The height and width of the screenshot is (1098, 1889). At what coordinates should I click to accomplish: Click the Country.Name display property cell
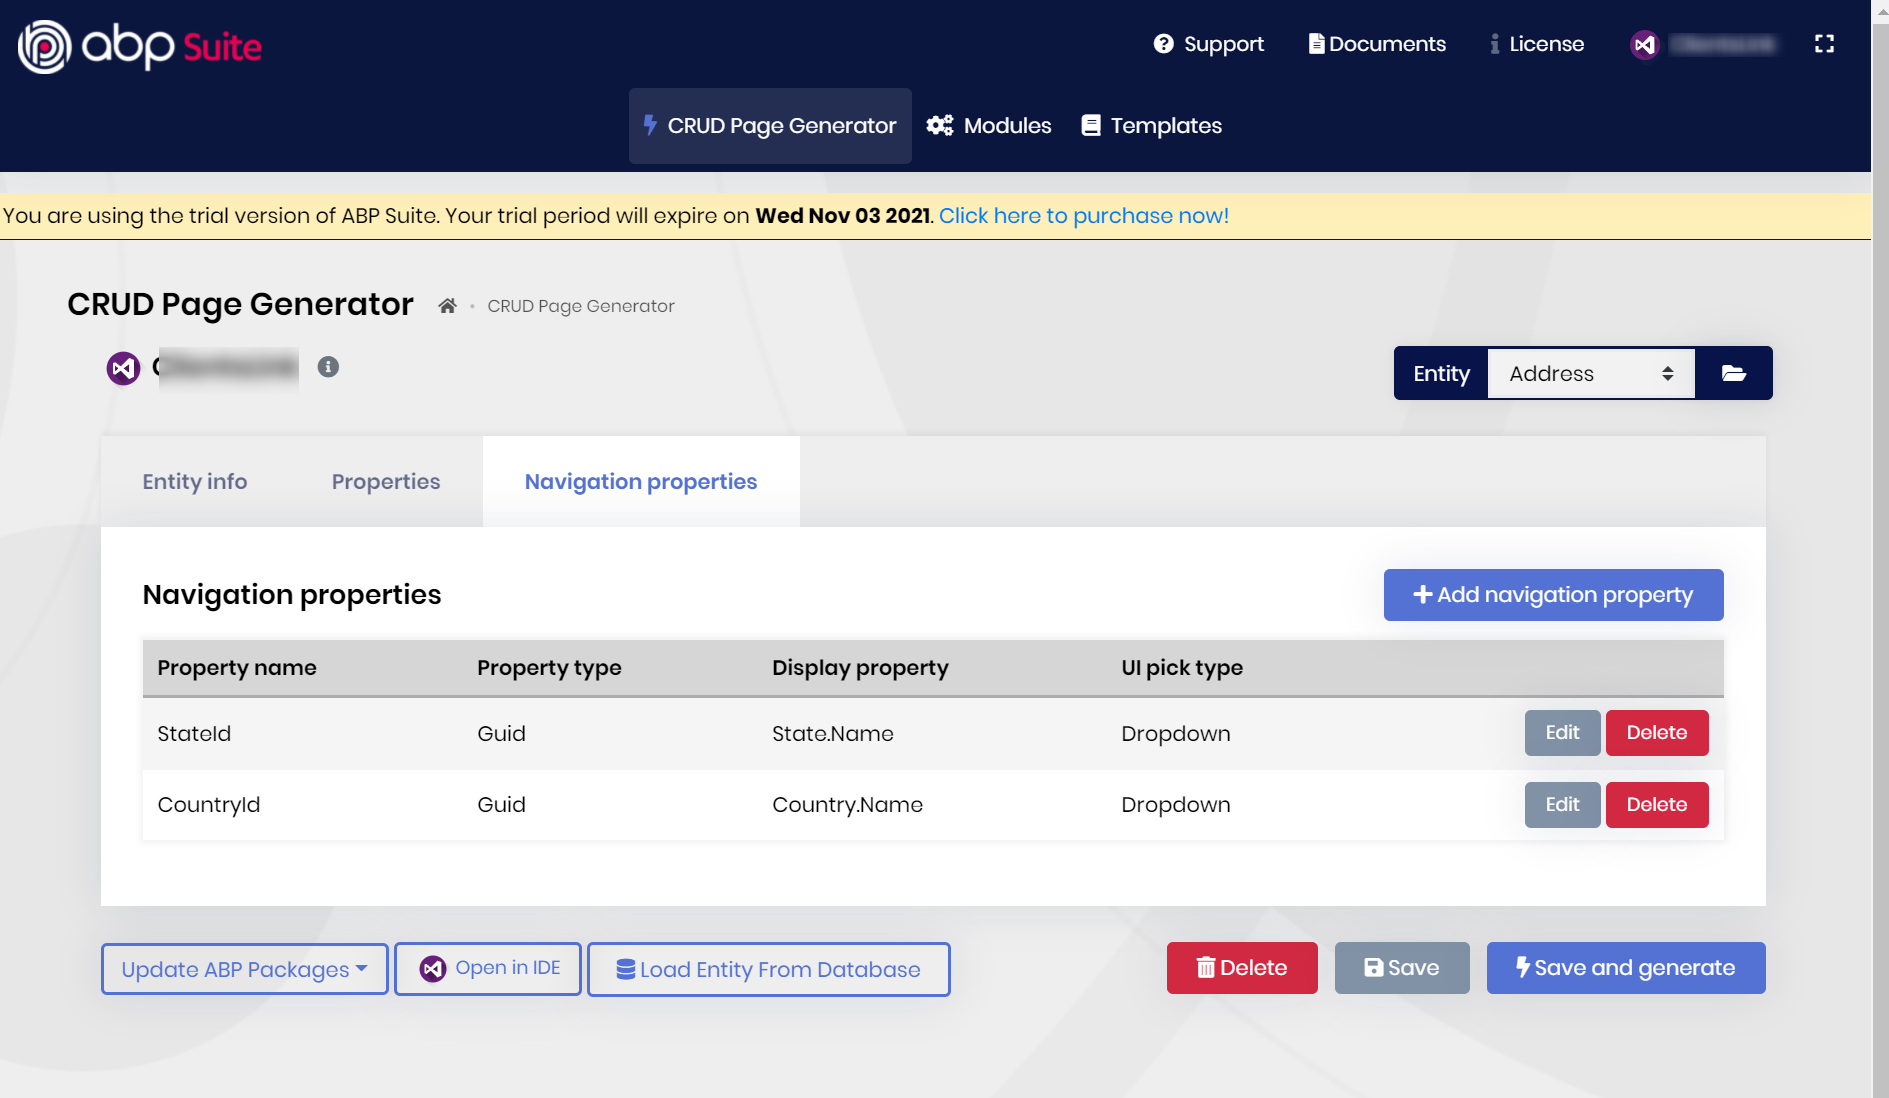(847, 805)
